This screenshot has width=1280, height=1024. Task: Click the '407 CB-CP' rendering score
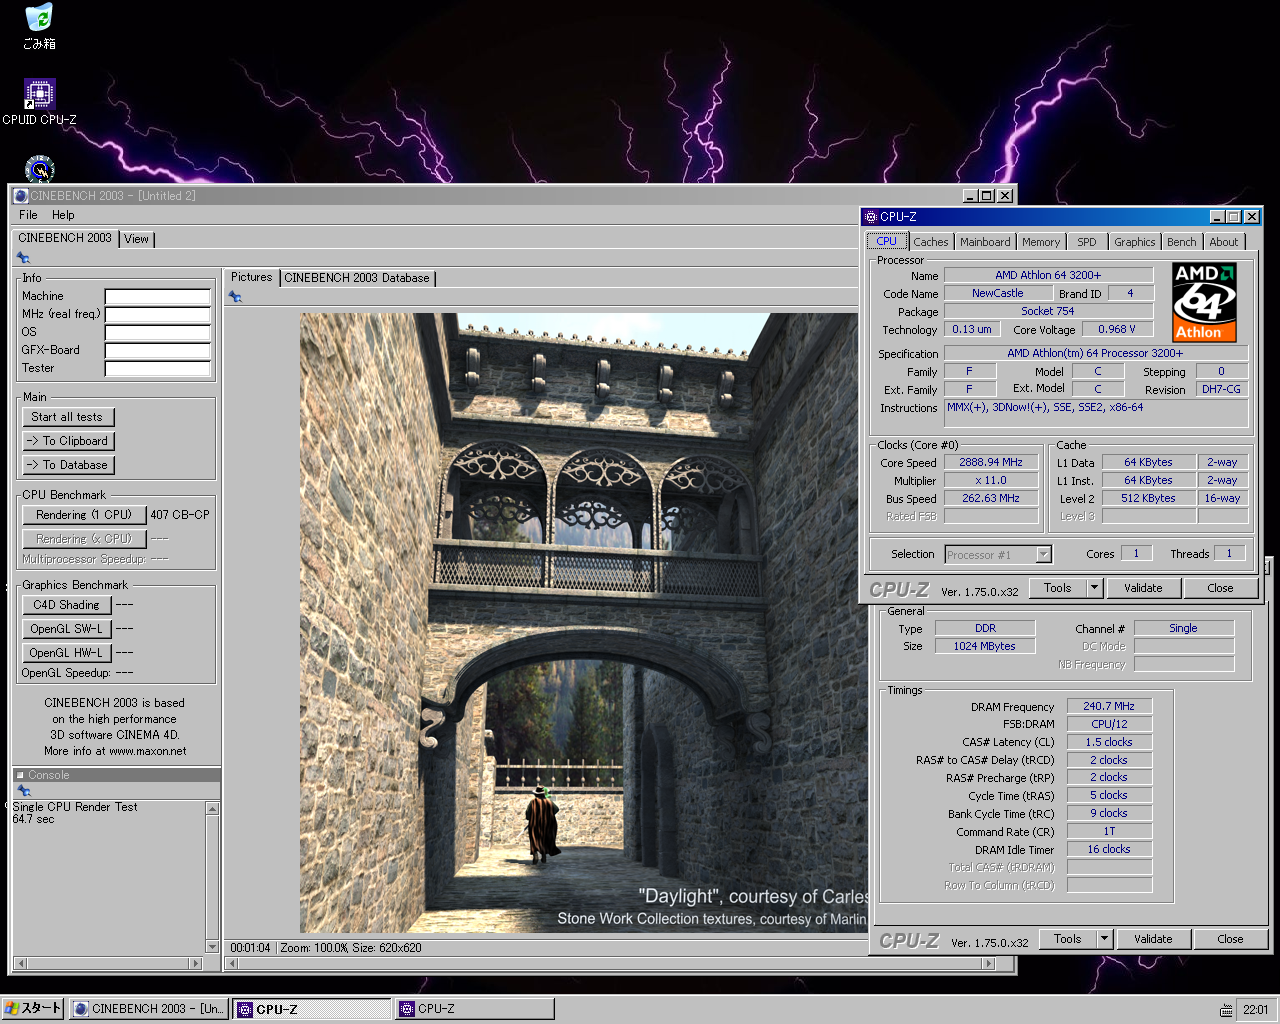coord(180,515)
